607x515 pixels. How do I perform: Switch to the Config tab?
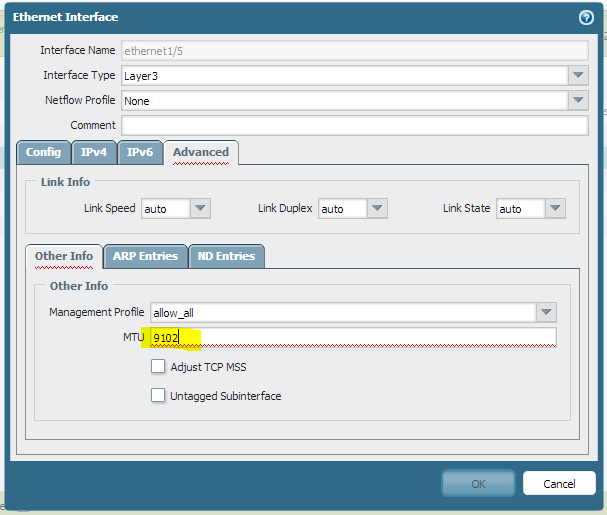click(43, 152)
